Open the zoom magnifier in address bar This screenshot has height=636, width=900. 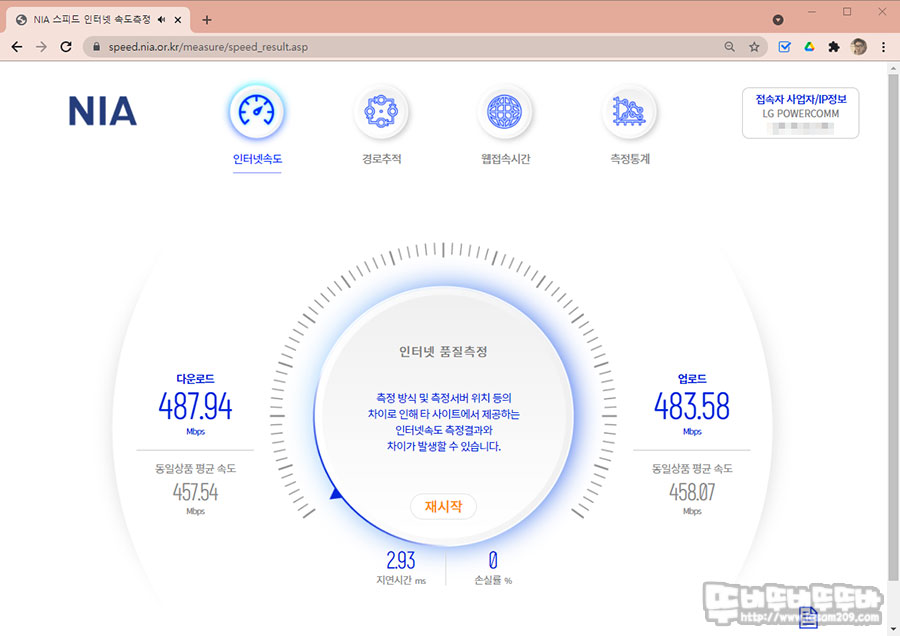(730, 47)
